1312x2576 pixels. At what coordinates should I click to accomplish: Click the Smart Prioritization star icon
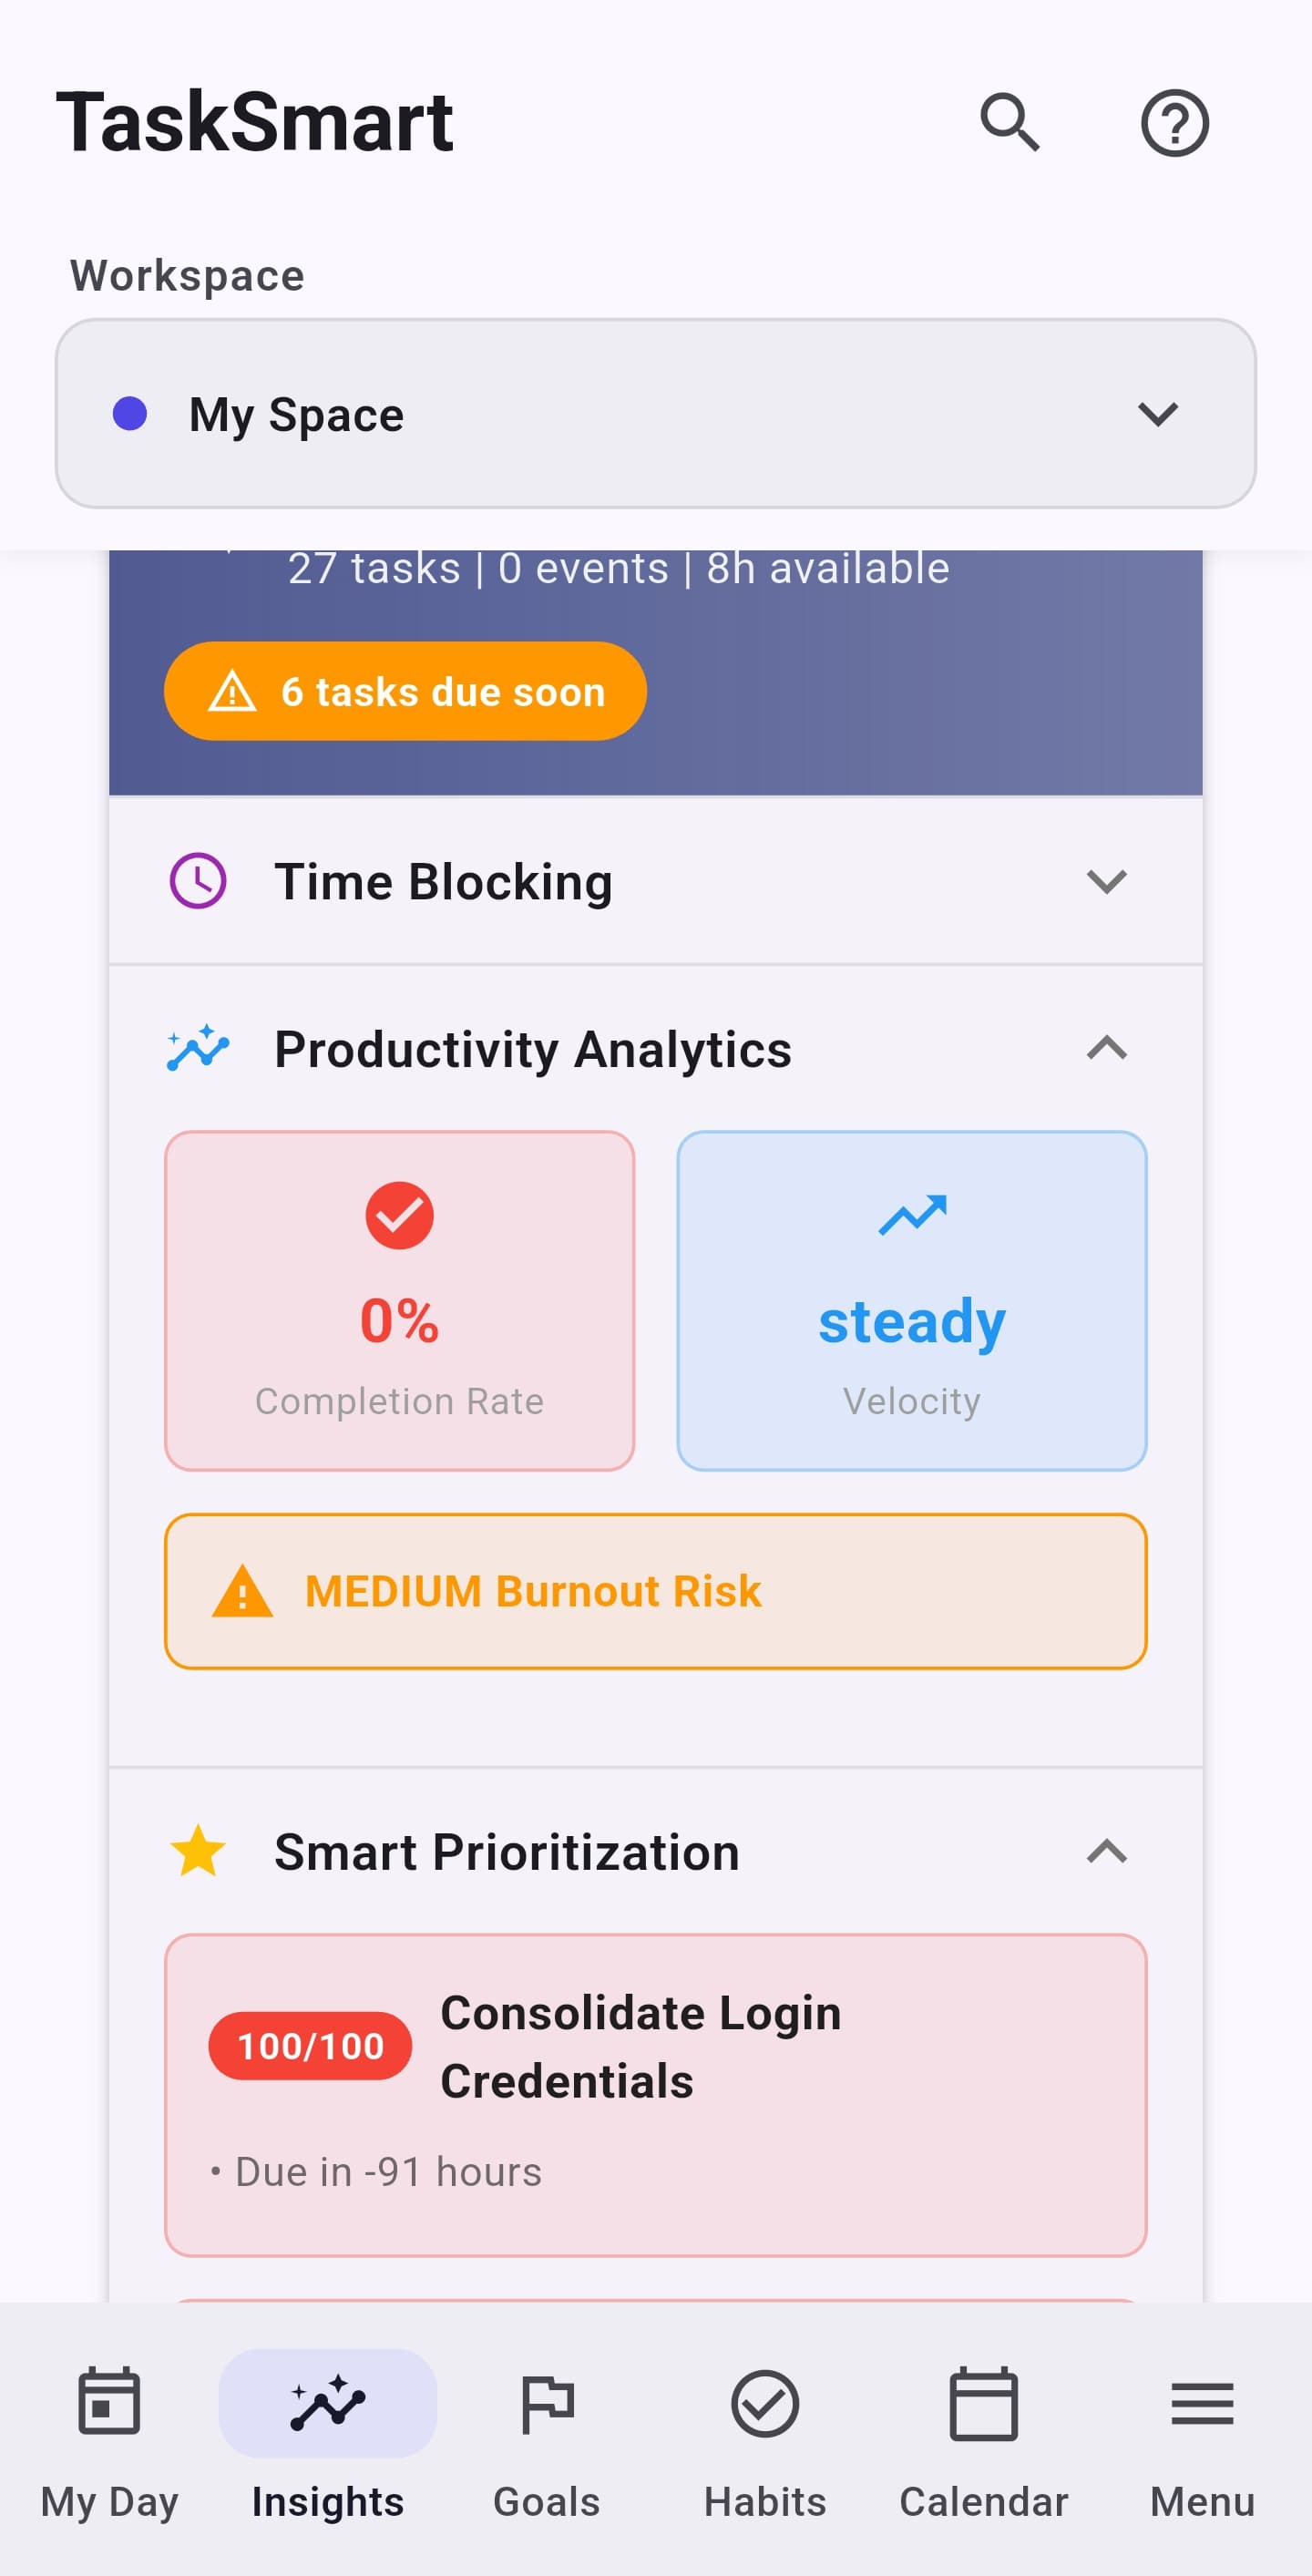pos(198,1851)
